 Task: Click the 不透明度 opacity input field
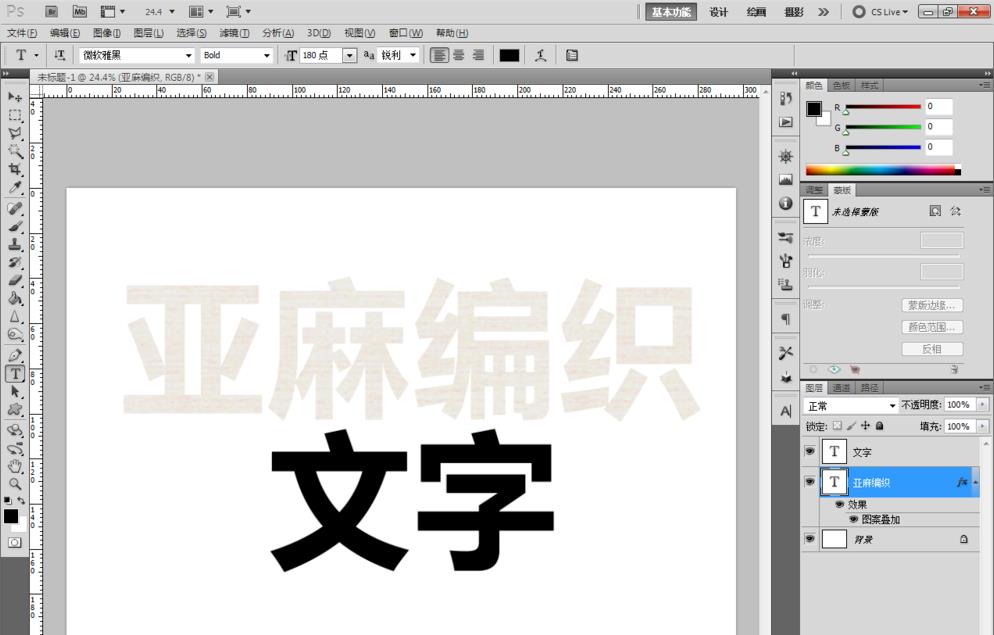pyautogui.click(x=957, y=404)
